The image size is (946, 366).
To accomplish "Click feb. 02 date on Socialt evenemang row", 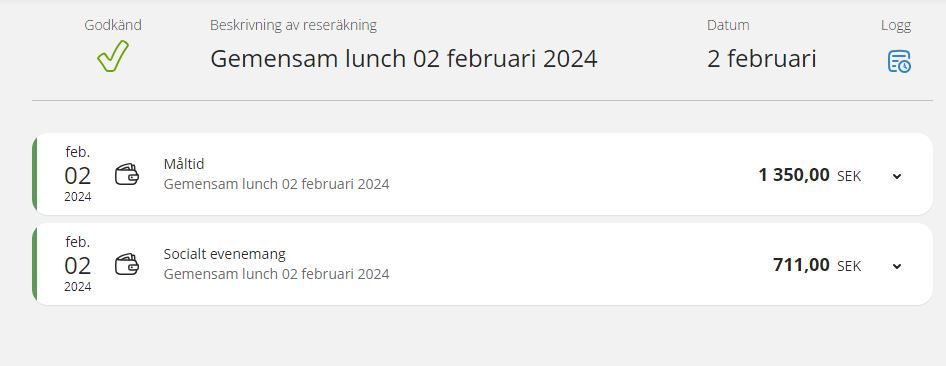I will coord(78,264).
